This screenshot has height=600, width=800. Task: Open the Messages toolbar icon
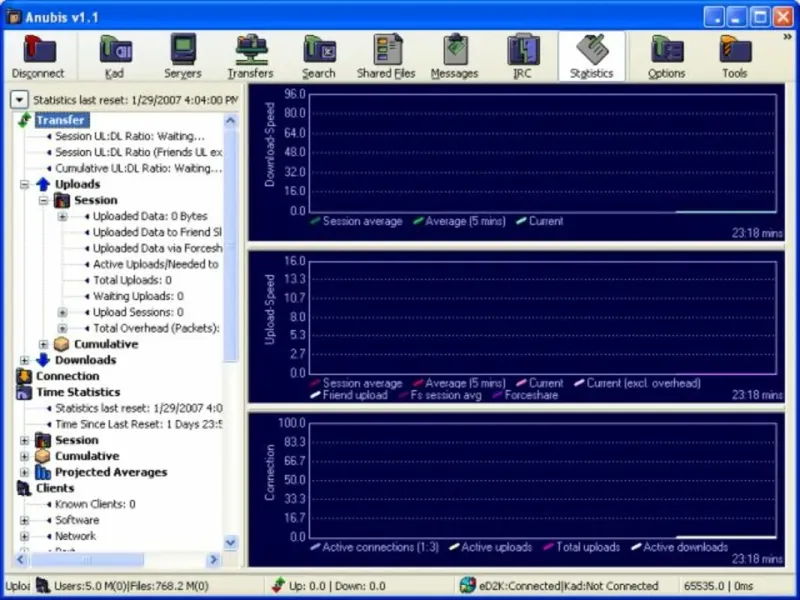point(456,56)
